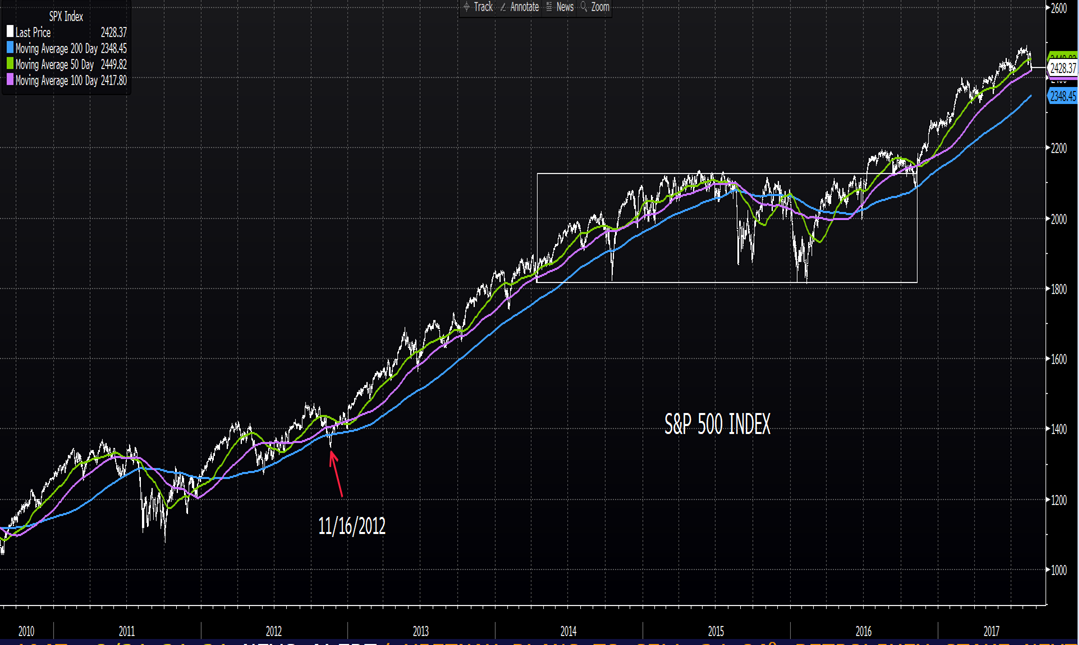The image size is (1079, 645).
Task: Select Moving Average 50 Day legend label
Action: point(54,64)
